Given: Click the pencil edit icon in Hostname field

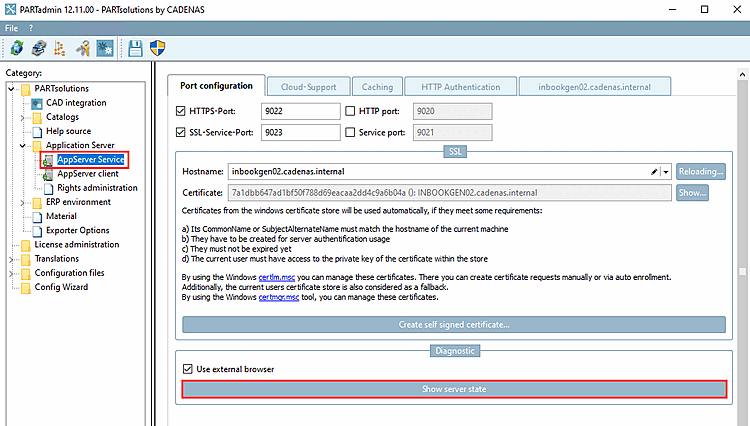Looking at the screenshot, I should [x=654, y=172].
